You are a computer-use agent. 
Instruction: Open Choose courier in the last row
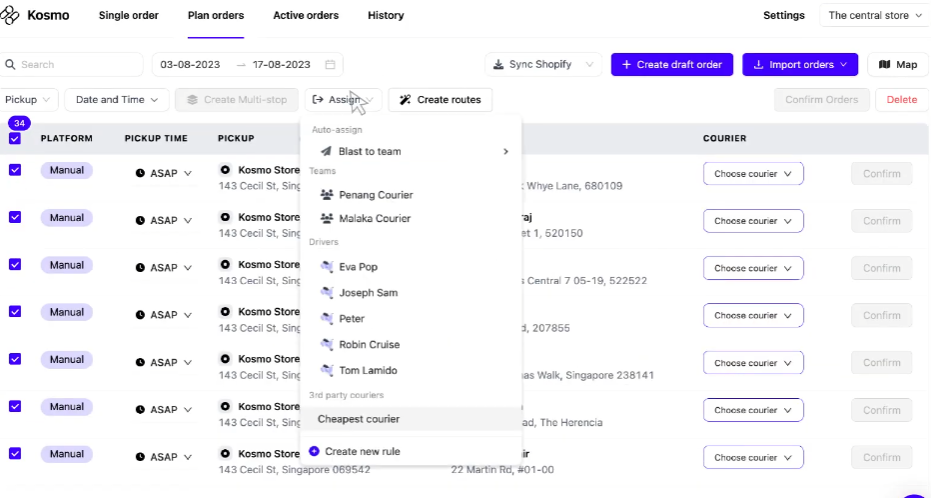[753, 458]
